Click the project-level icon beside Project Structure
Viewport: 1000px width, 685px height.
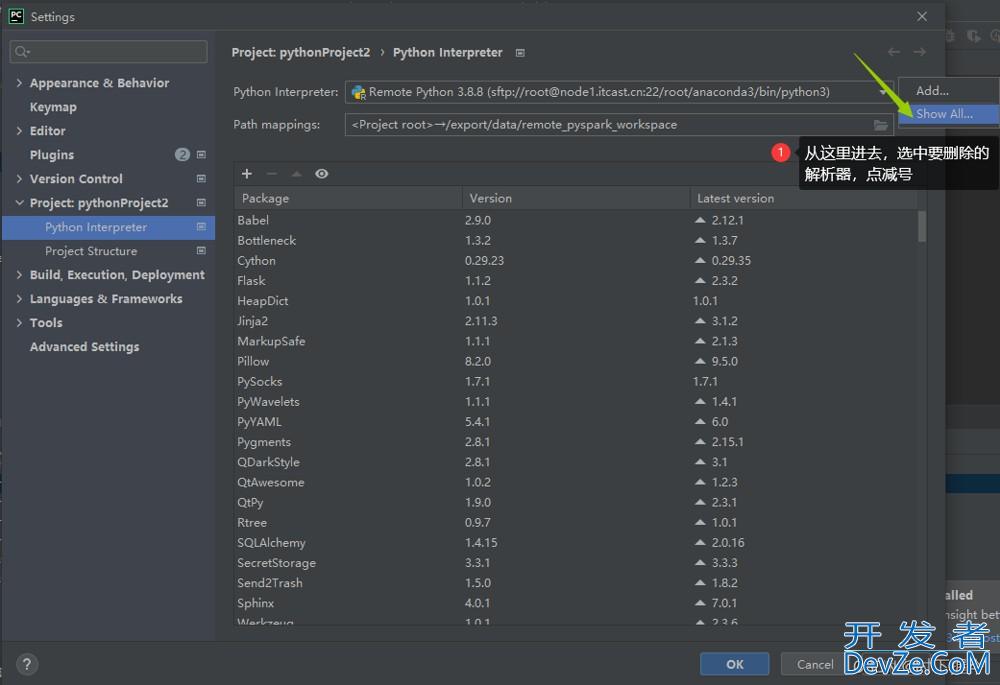202,251
